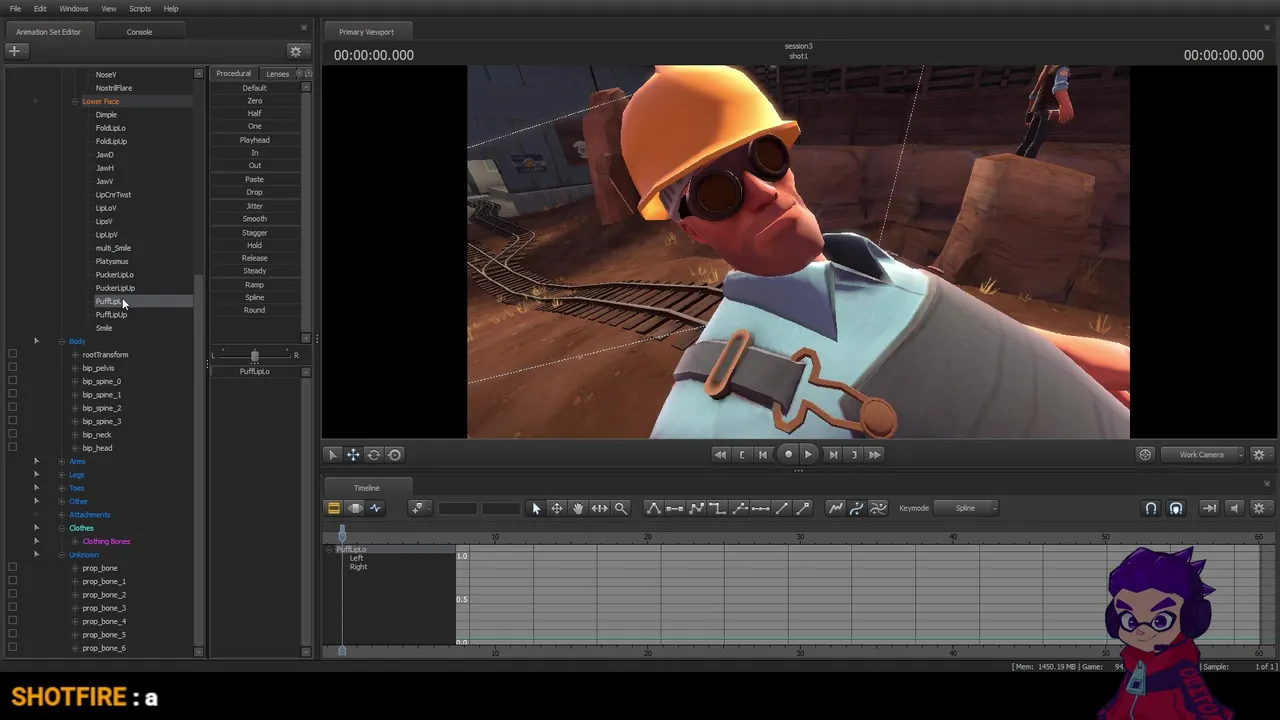Open the Windows menu

(73, 9)
